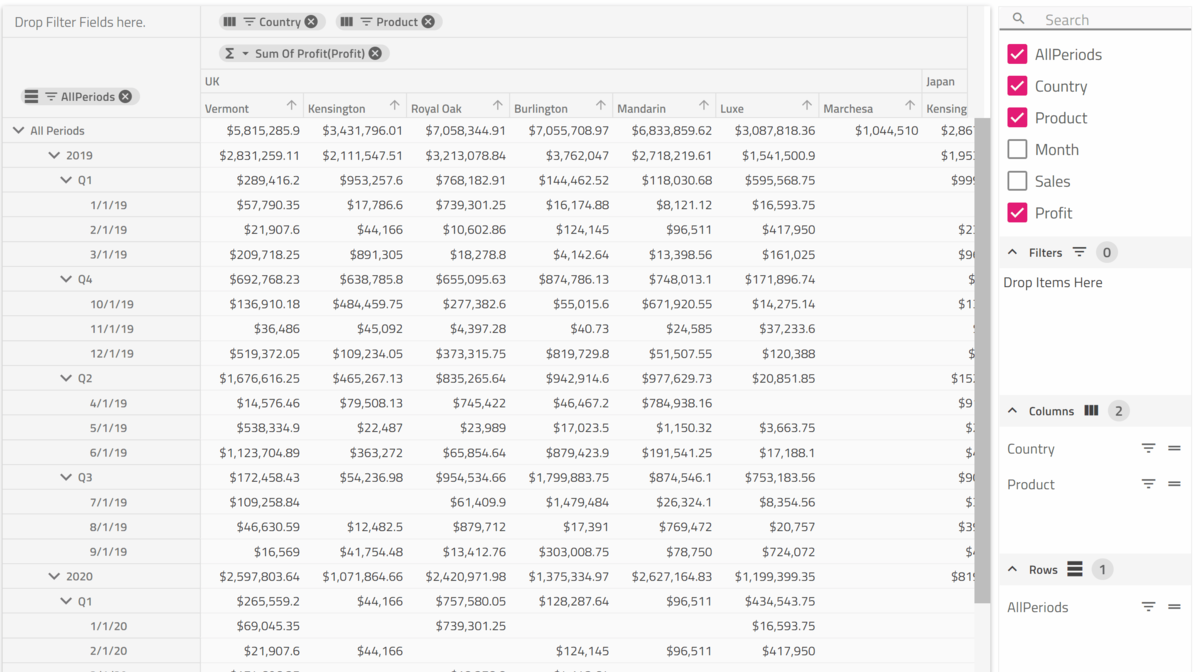Screen dimensions: 1200x672
Task: Click the columns icon beside Columns heading
Action: (1091, 411)
